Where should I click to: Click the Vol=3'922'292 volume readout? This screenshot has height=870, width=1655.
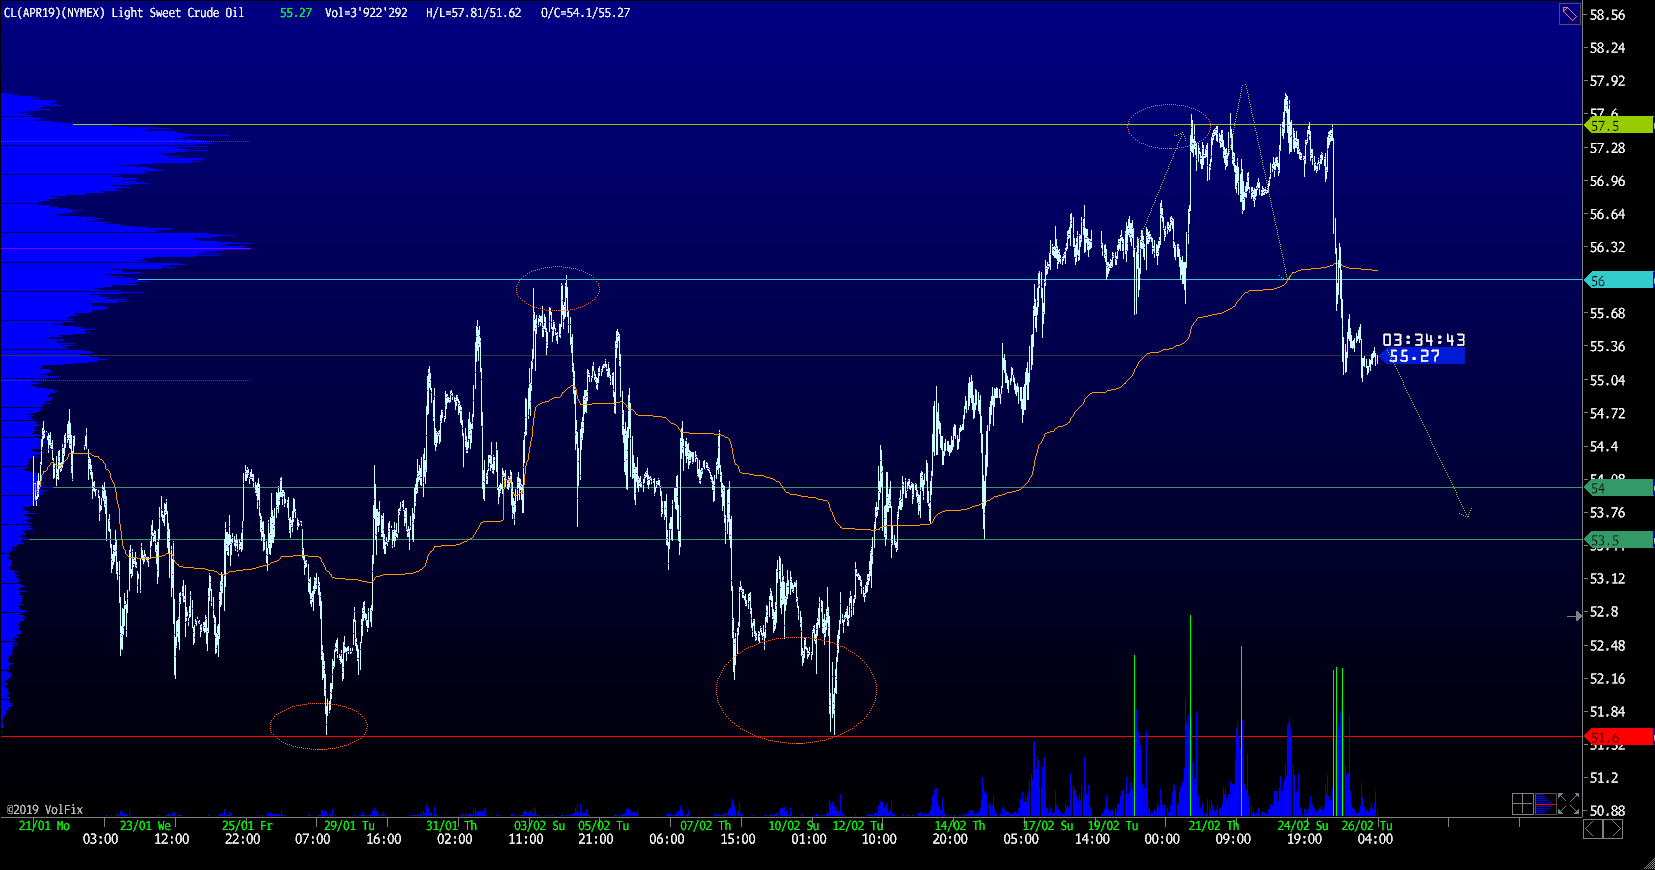[x=366, y=13]
